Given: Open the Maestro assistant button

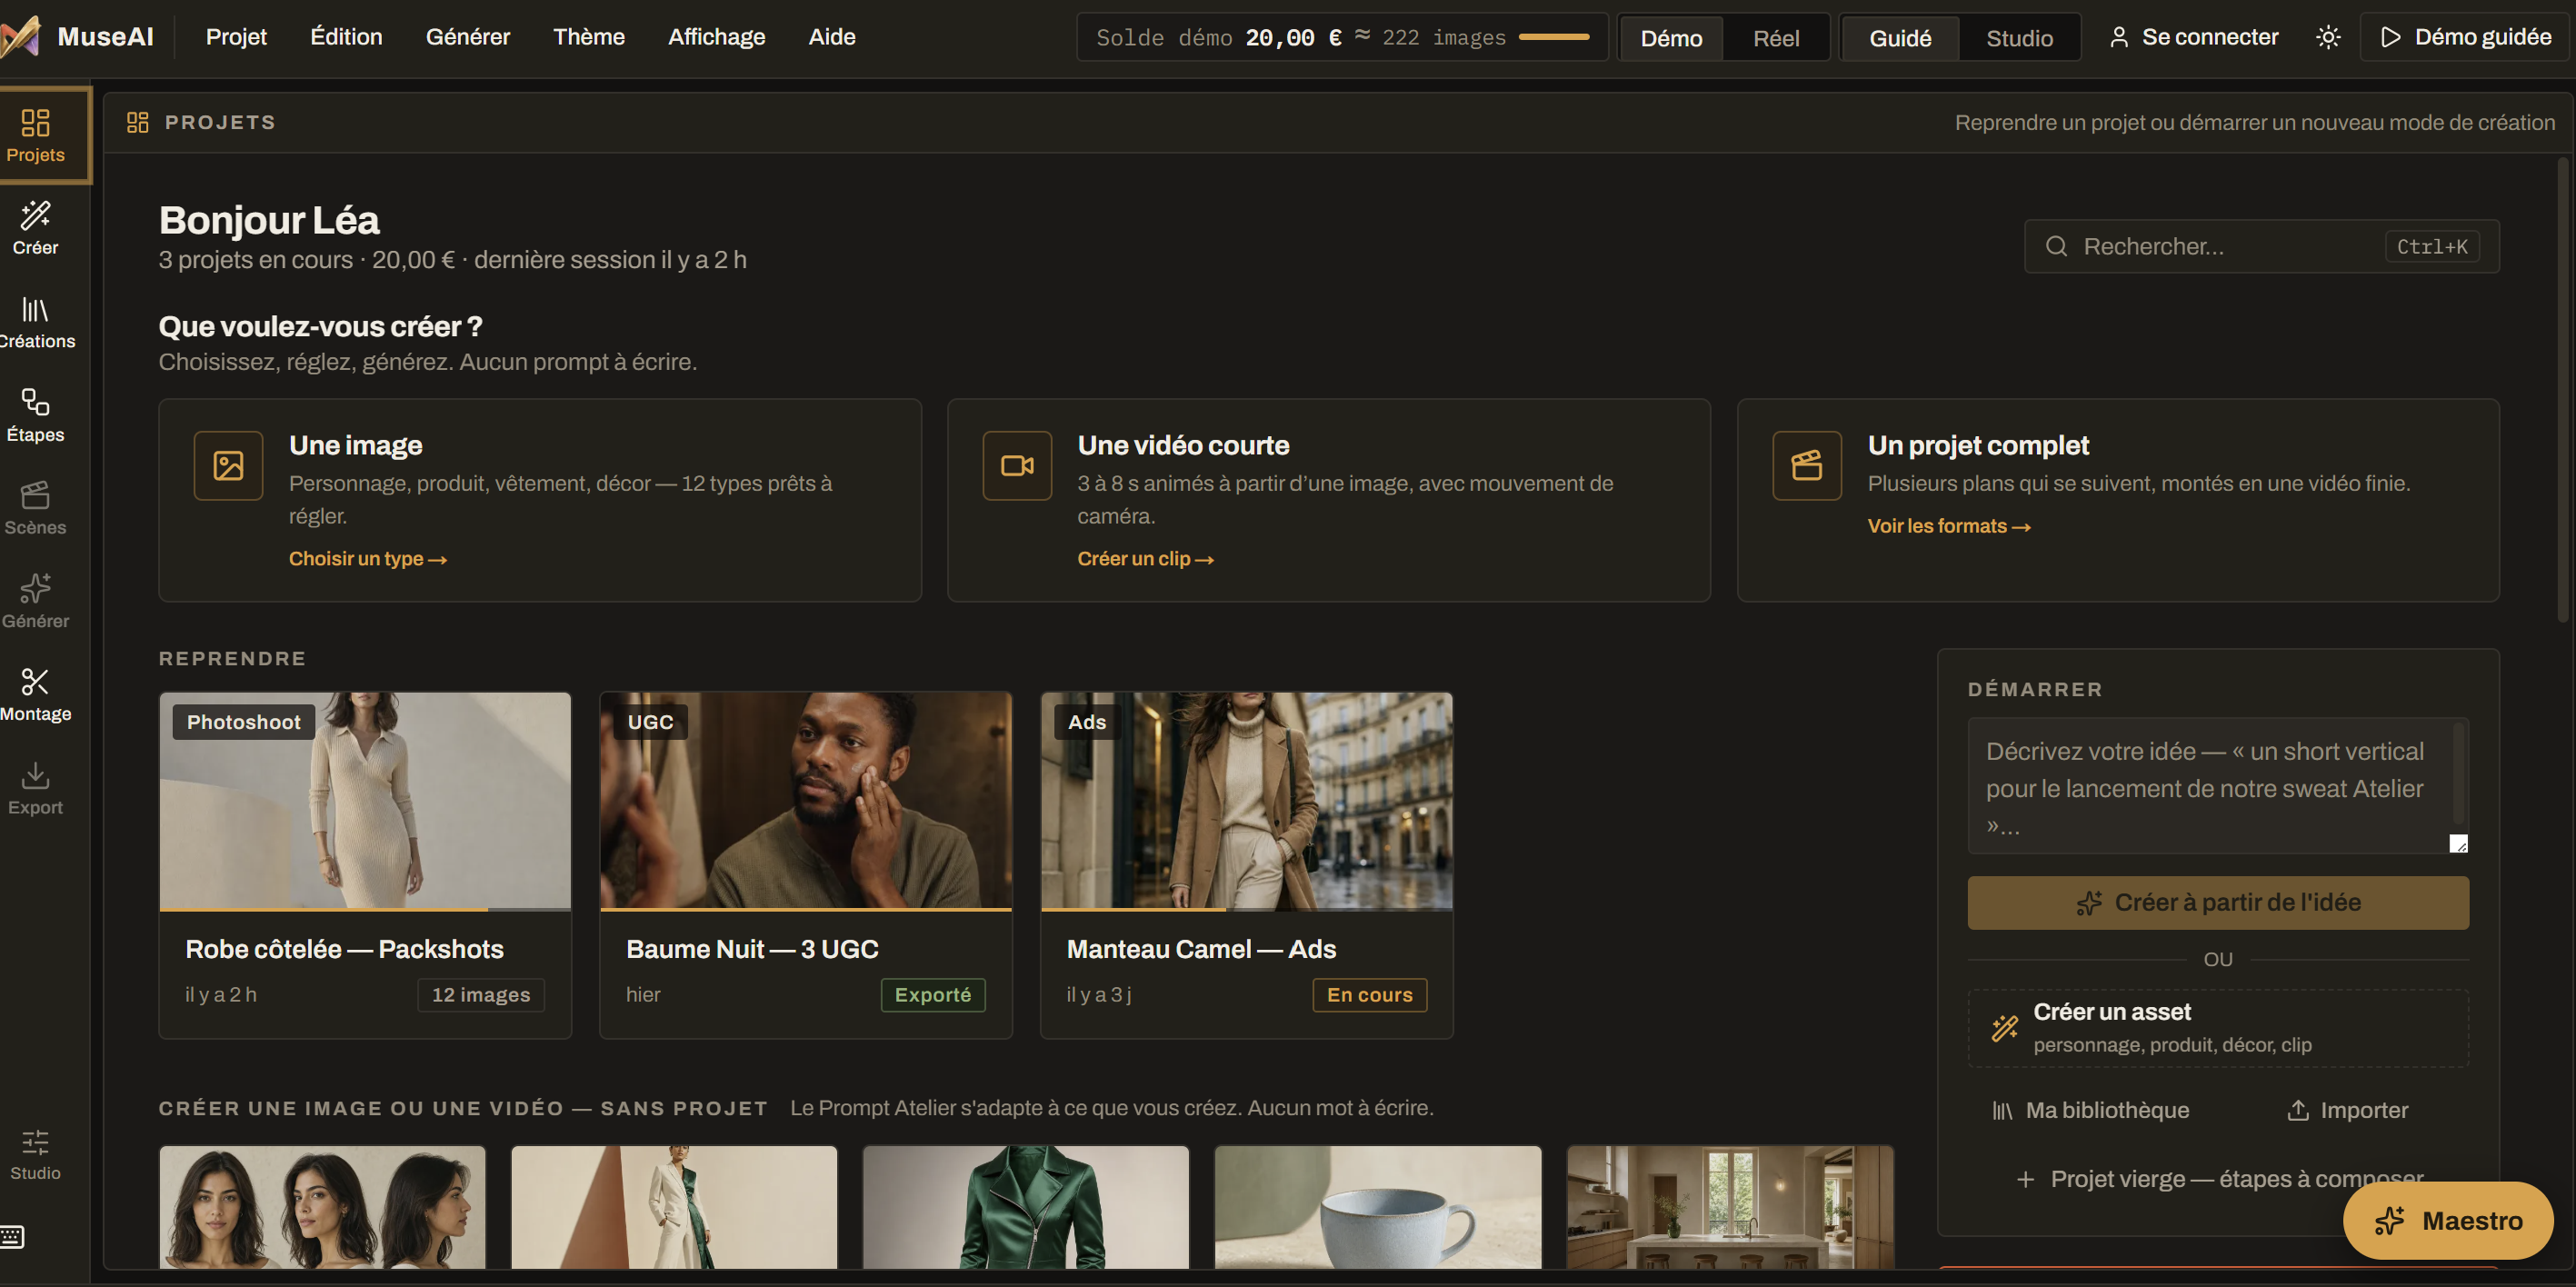Looking at the screenshot, I should 2447,1221.
